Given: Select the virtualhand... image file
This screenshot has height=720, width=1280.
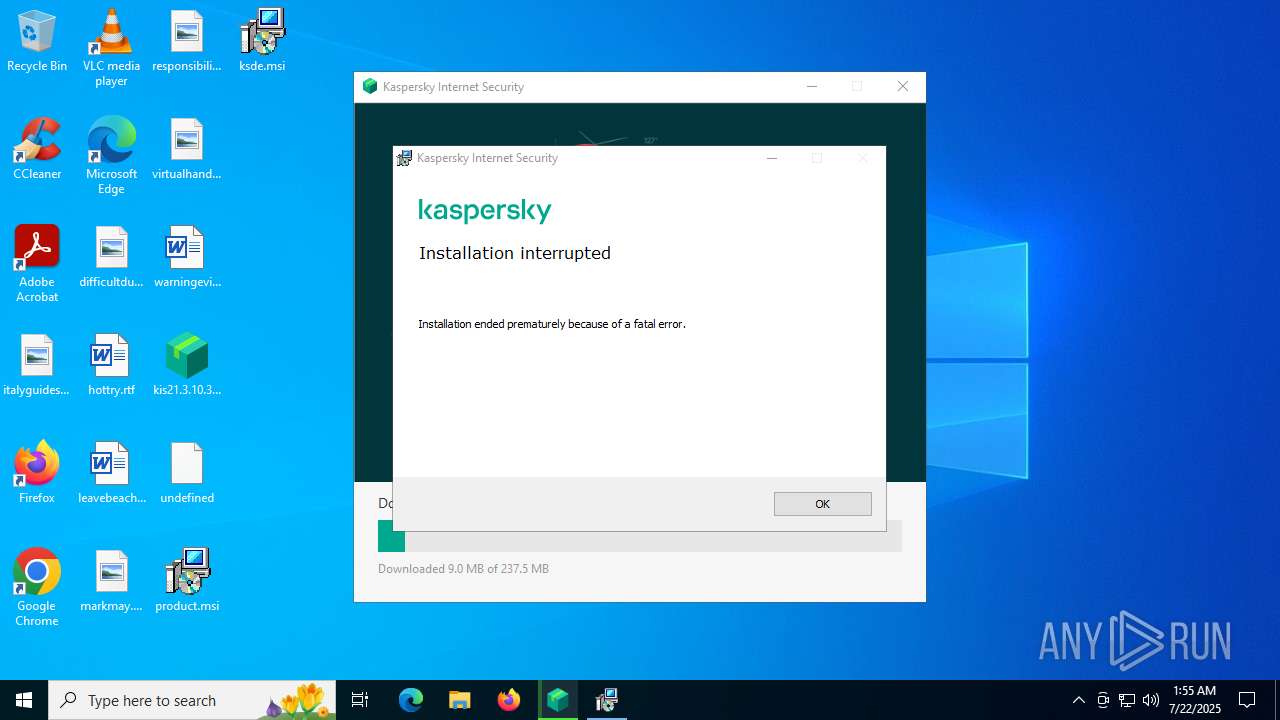Looking at the screenshot, I should coord(186,150).
